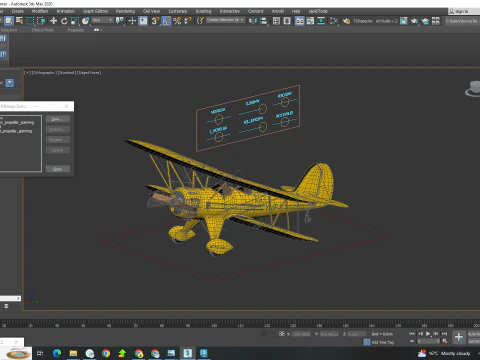Toggle Spinner Snap
This screenshot has height=360, width=480.
(x=188, y=21)
